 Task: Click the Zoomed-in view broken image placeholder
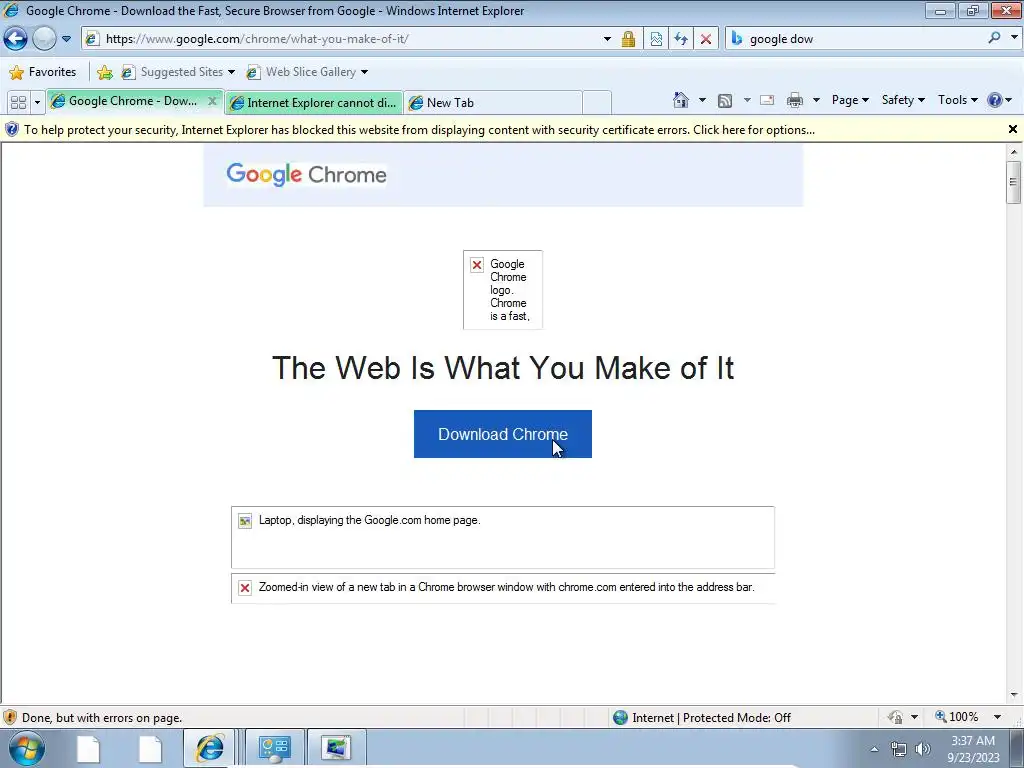[x=503, y=588]
